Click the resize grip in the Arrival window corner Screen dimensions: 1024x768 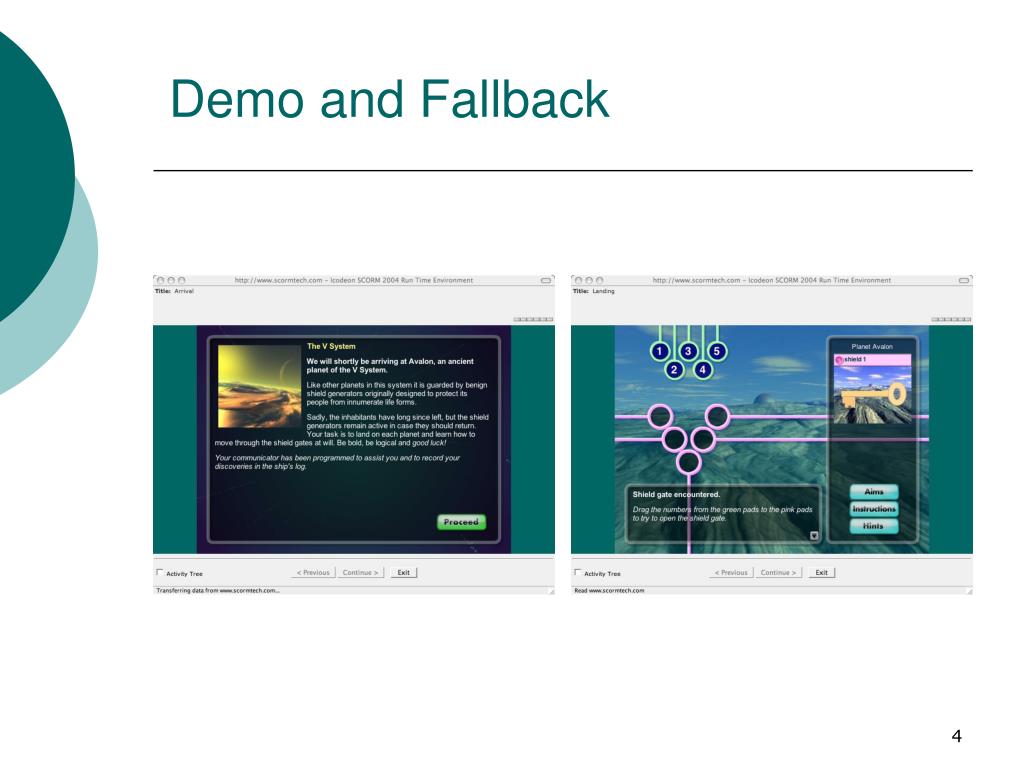[551, 591]
